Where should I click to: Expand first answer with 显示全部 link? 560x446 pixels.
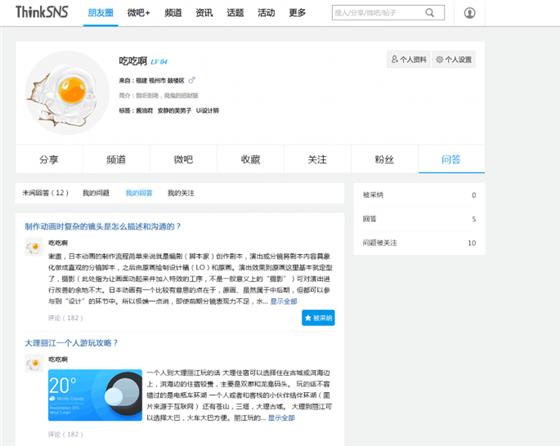click(x=284, y=301)
